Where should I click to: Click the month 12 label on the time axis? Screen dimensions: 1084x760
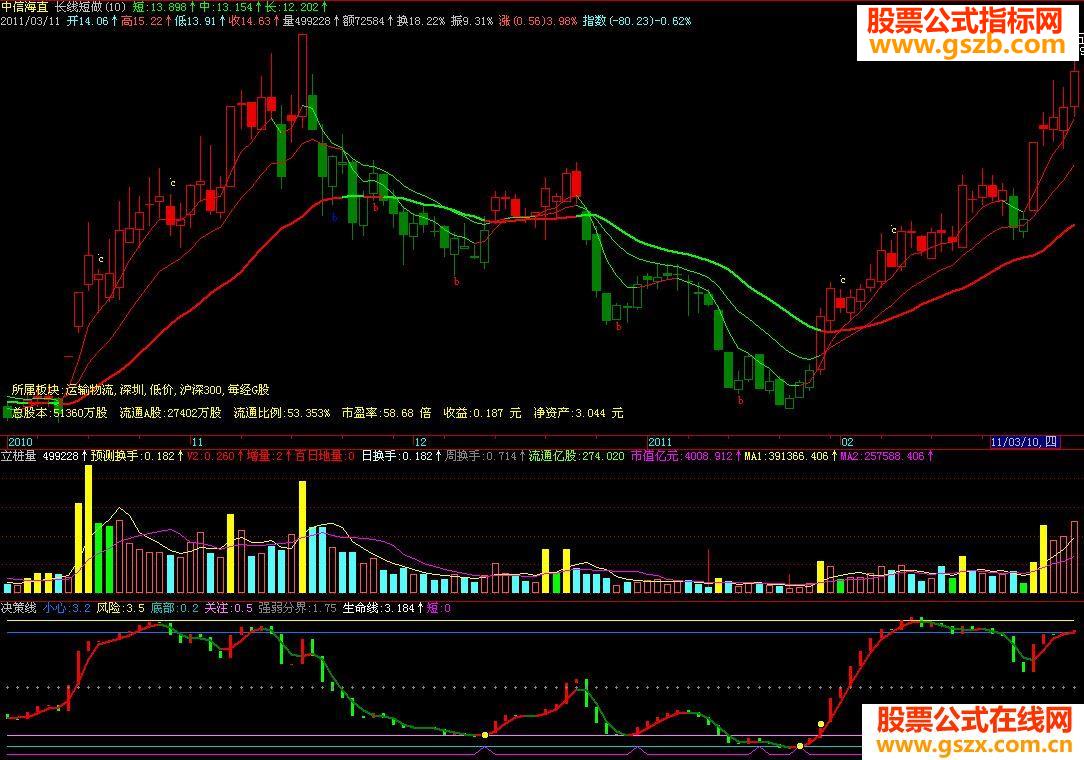[420, 442]
